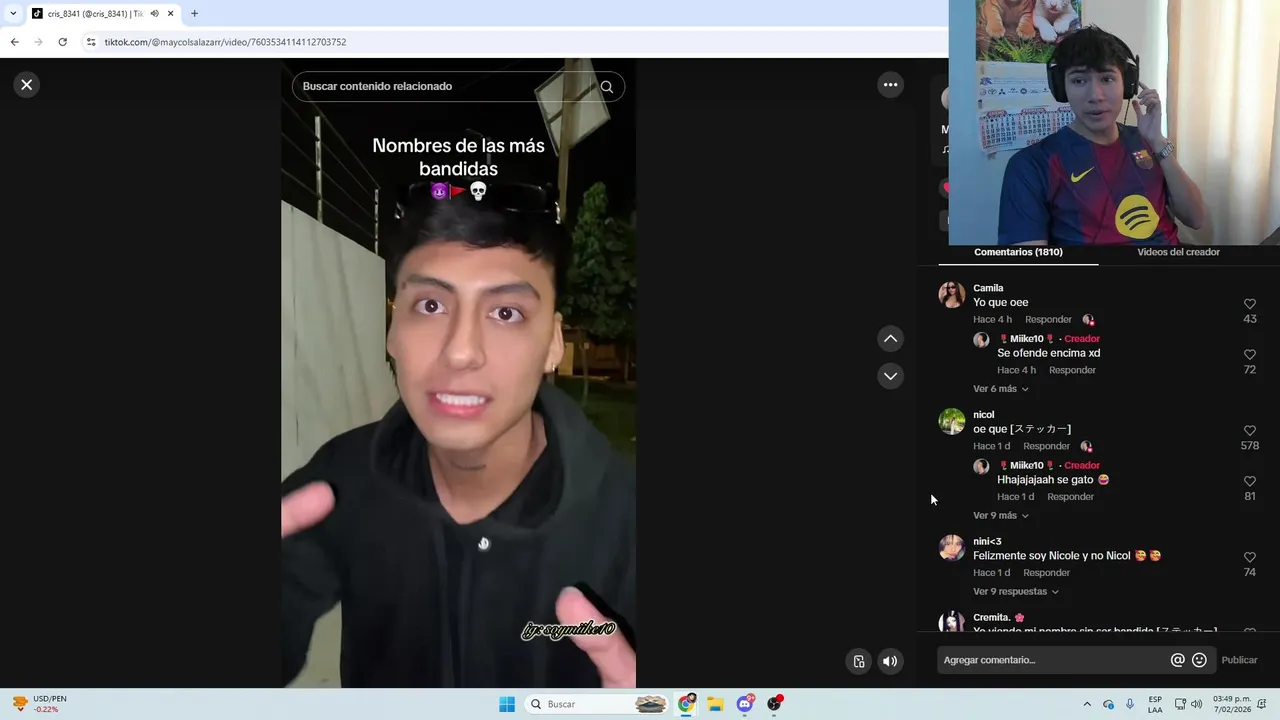Click the browser back arrow
Screen dimensions: 1280x720
point(14,42)
